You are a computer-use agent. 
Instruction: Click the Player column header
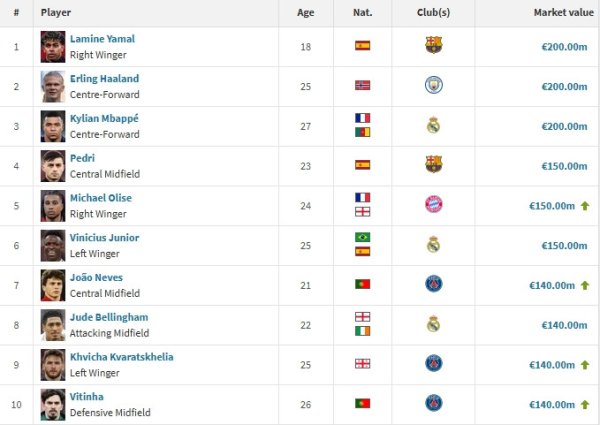point(56,13)
